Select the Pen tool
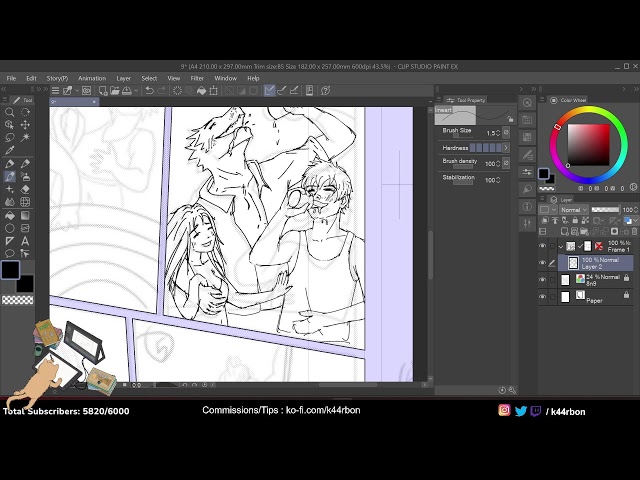The width and height of the screenshot is (640, 480). [9, 164]
